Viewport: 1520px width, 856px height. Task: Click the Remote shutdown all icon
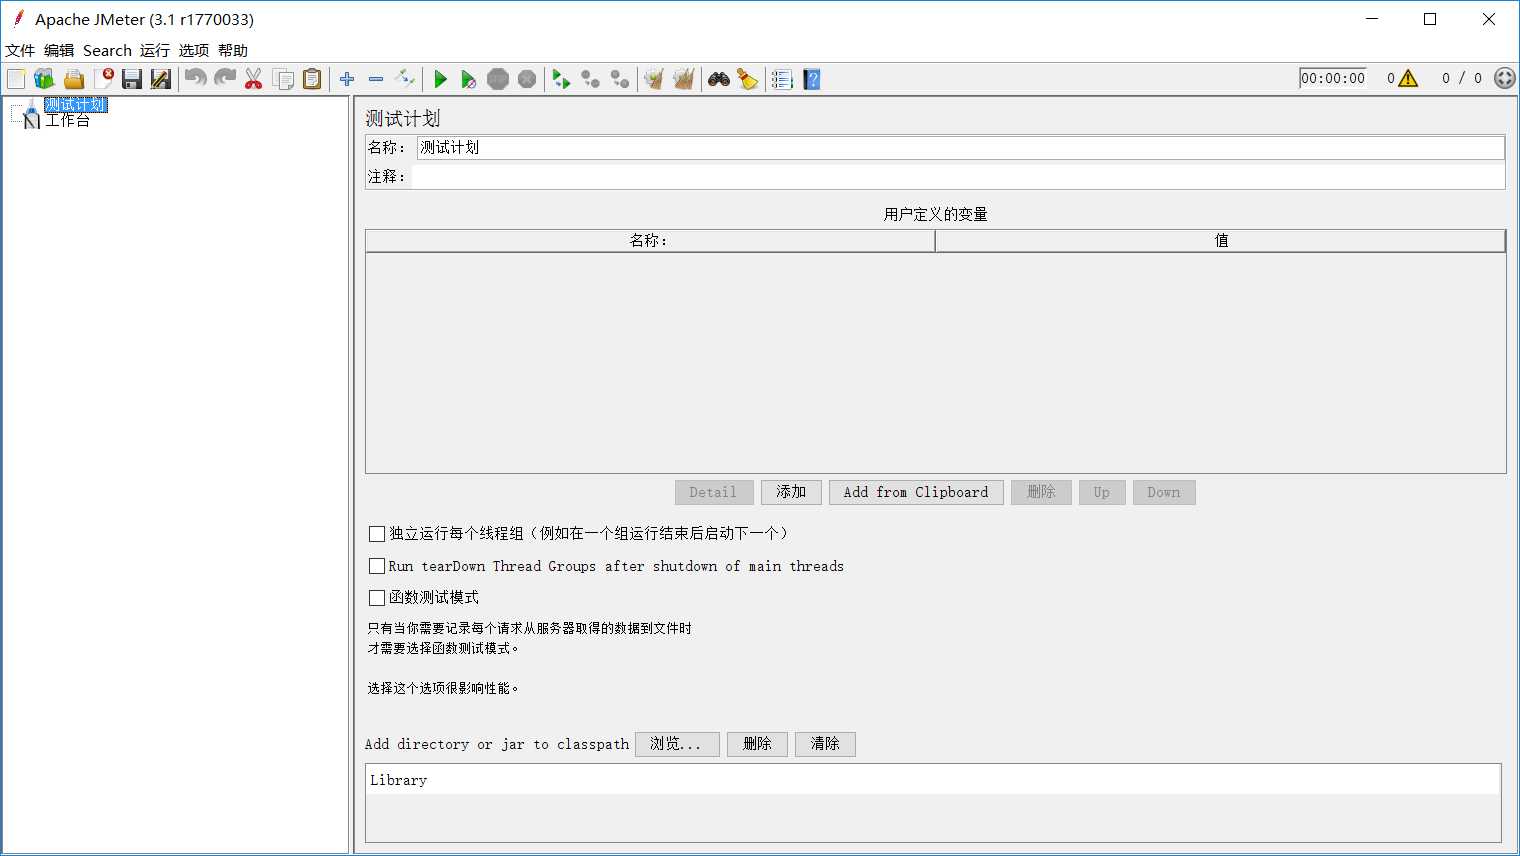click(x=620, y=79)
